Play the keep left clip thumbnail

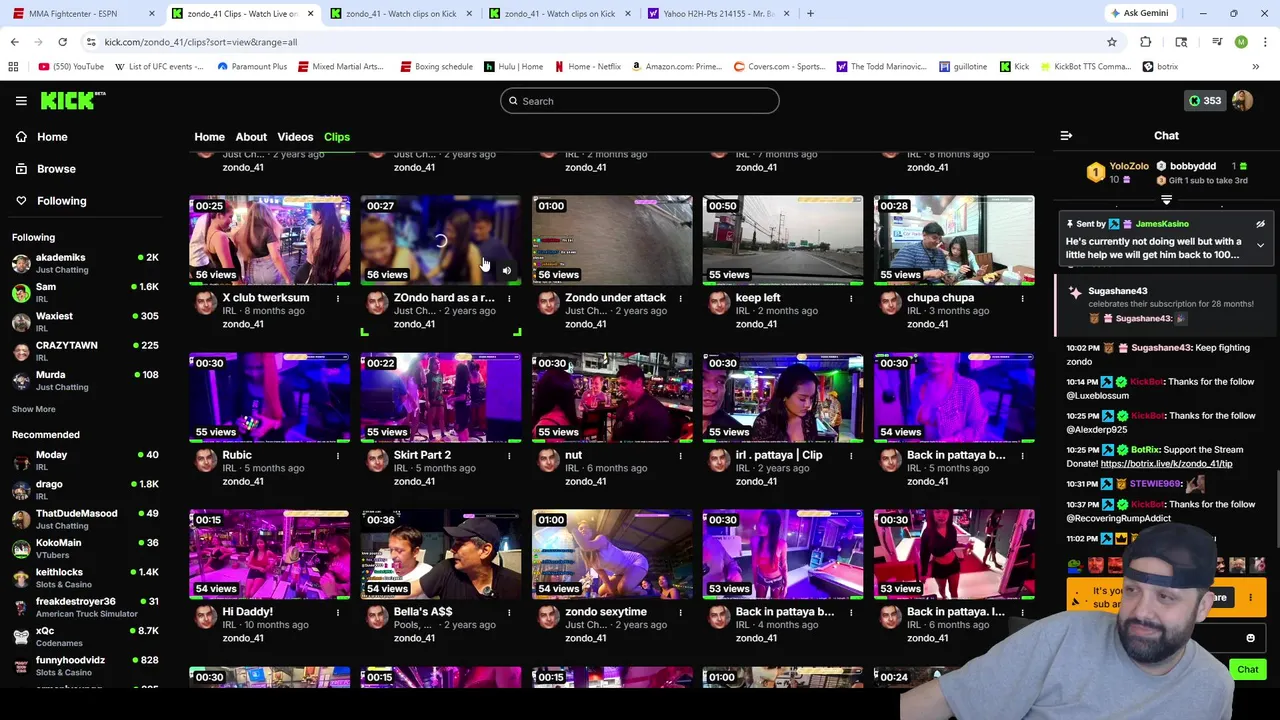pos(783,240)
